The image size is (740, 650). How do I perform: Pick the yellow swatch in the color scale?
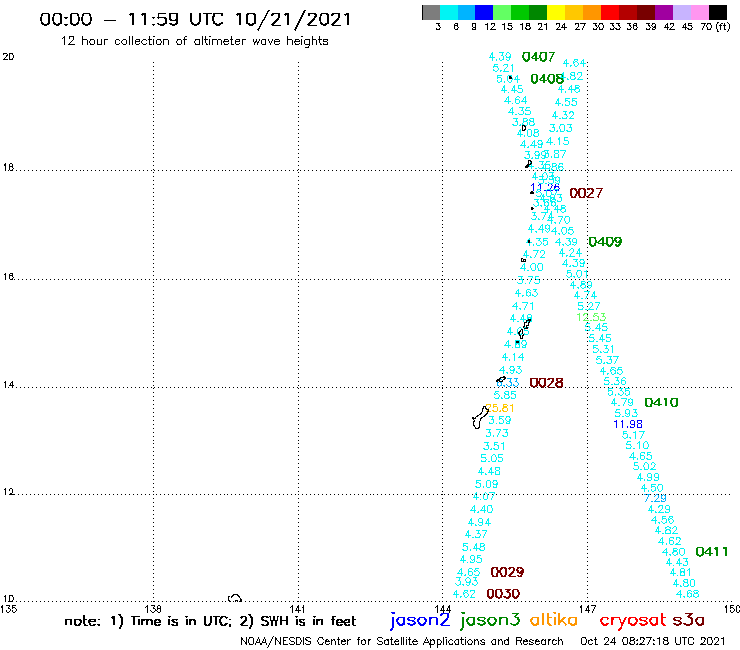pyautogui.click(x=556, y=12)
